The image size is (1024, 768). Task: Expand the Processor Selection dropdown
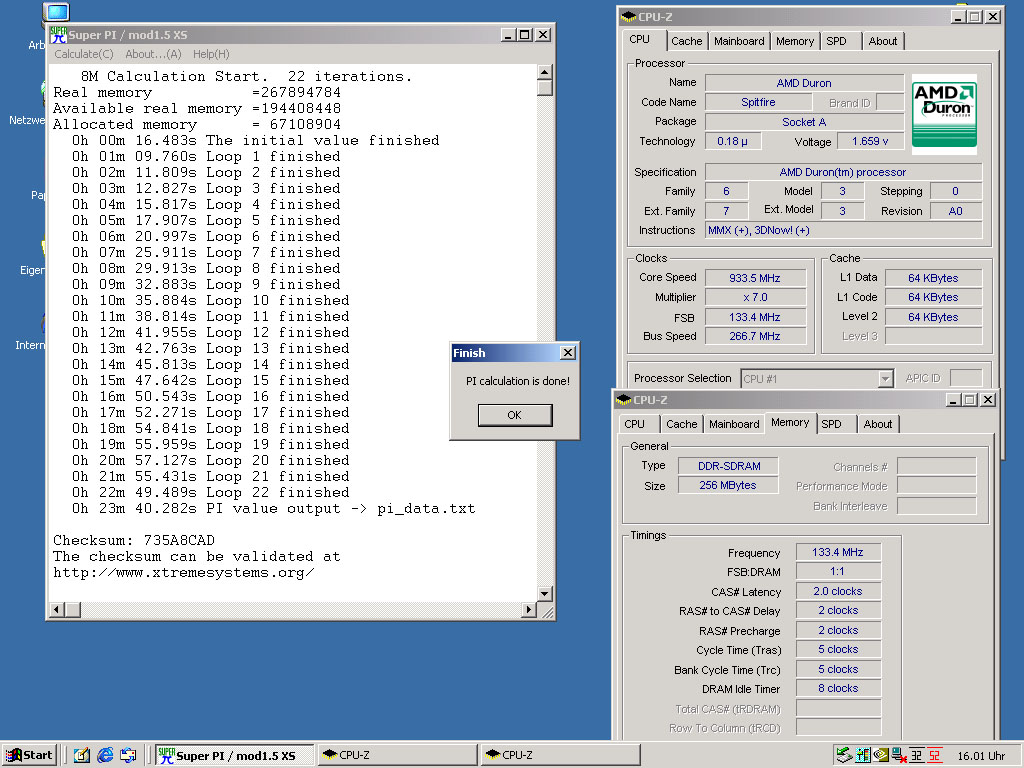[x=884, y=378]
